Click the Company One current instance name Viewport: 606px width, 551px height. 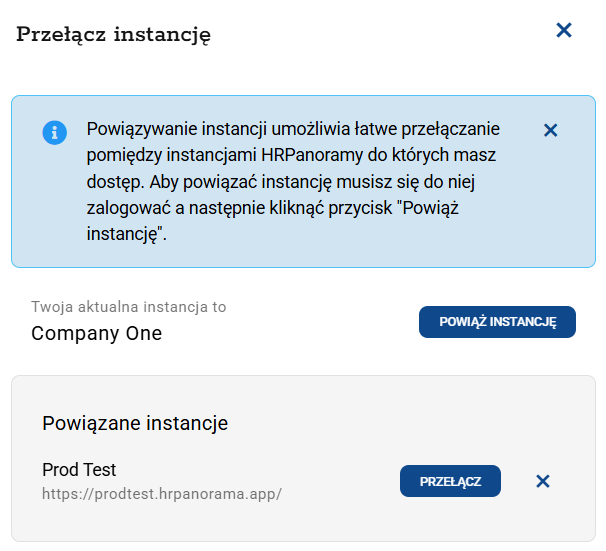coord(96,333)
